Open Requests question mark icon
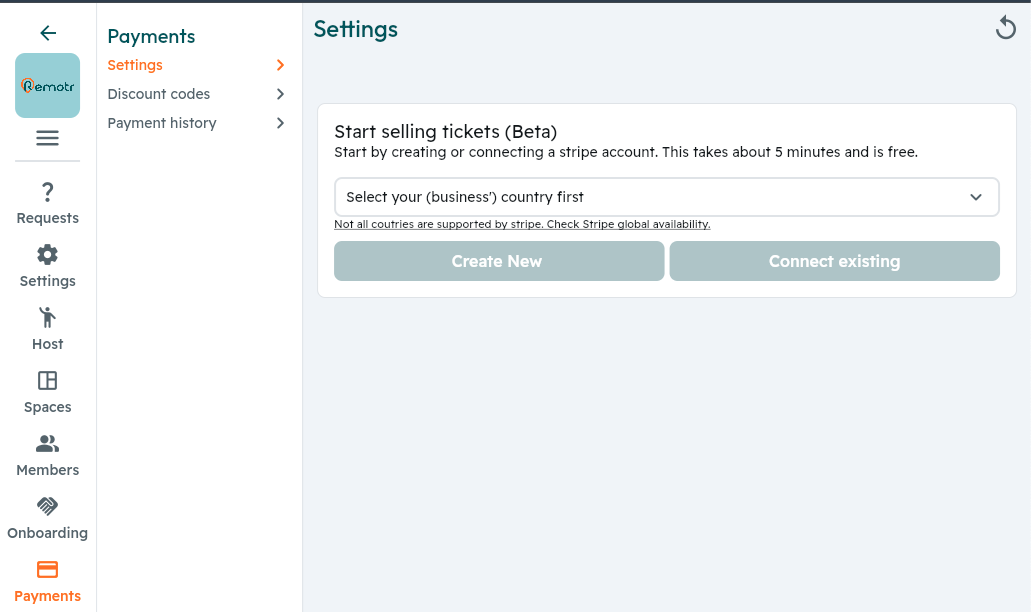 [47, 192]
